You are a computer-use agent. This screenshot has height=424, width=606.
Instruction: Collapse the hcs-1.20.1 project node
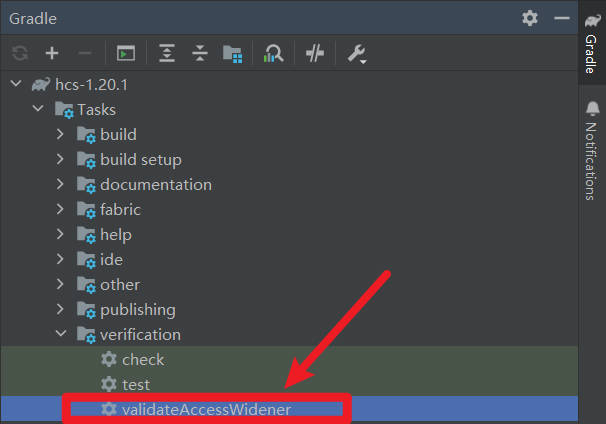(x=16, y=83)
